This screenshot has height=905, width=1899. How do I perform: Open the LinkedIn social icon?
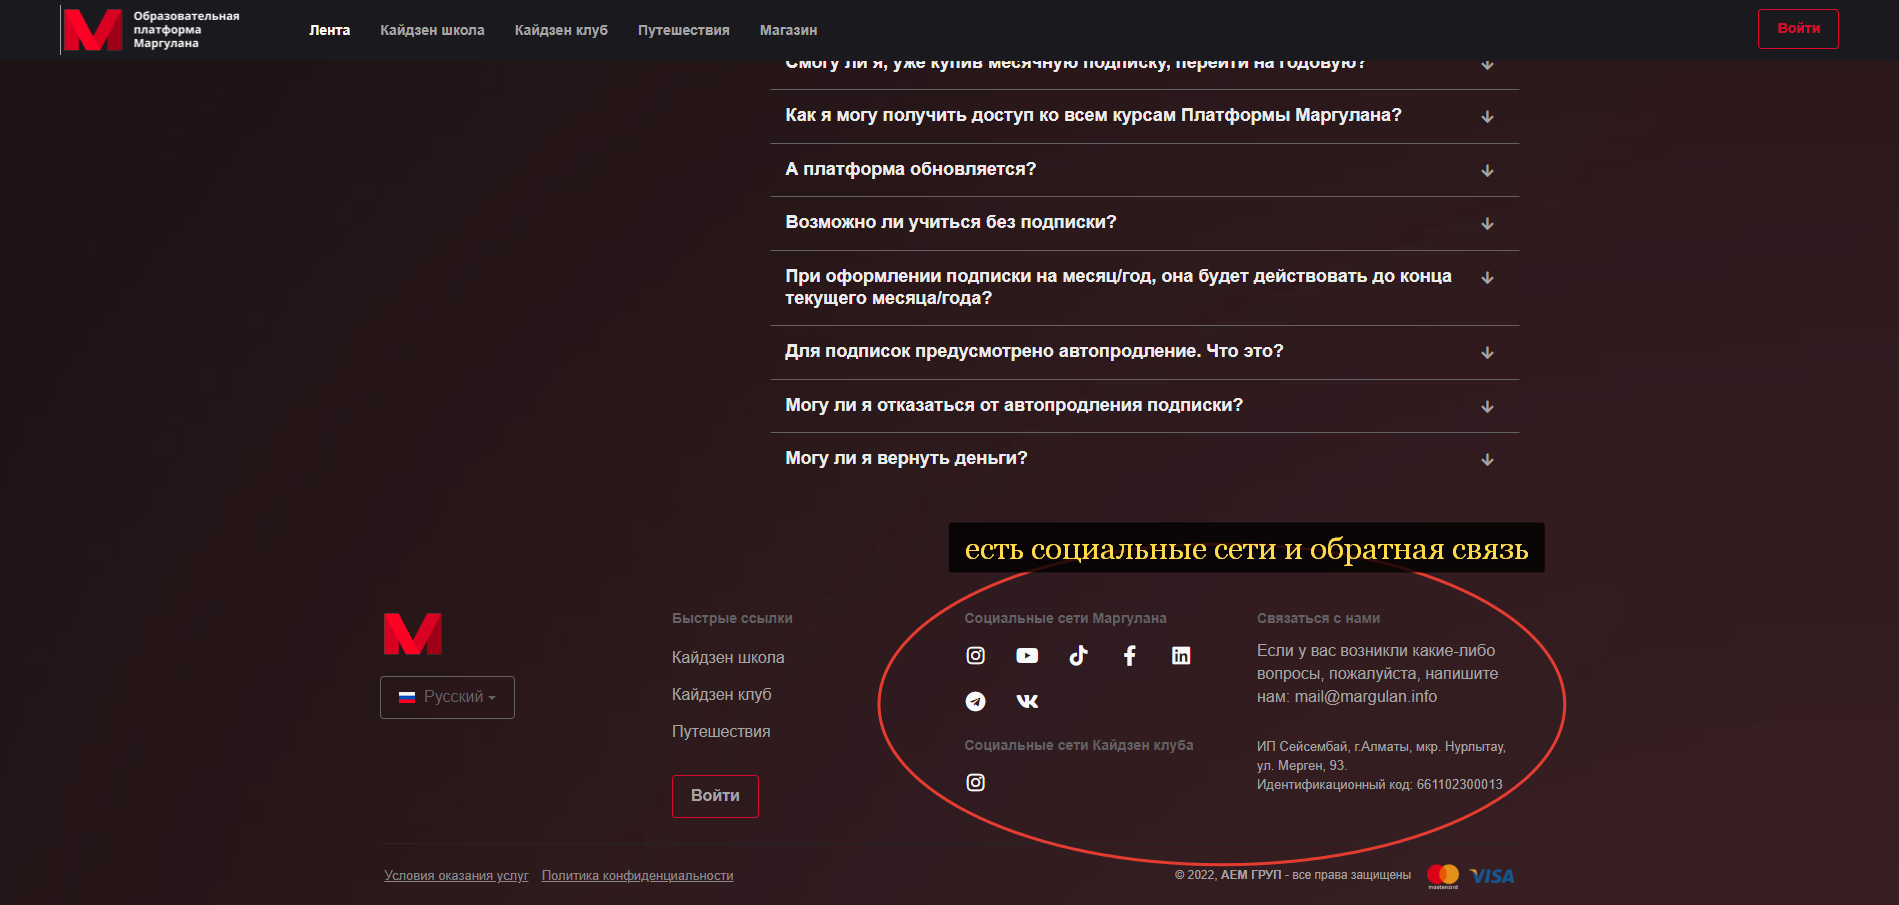click(x=1181, y=655)
